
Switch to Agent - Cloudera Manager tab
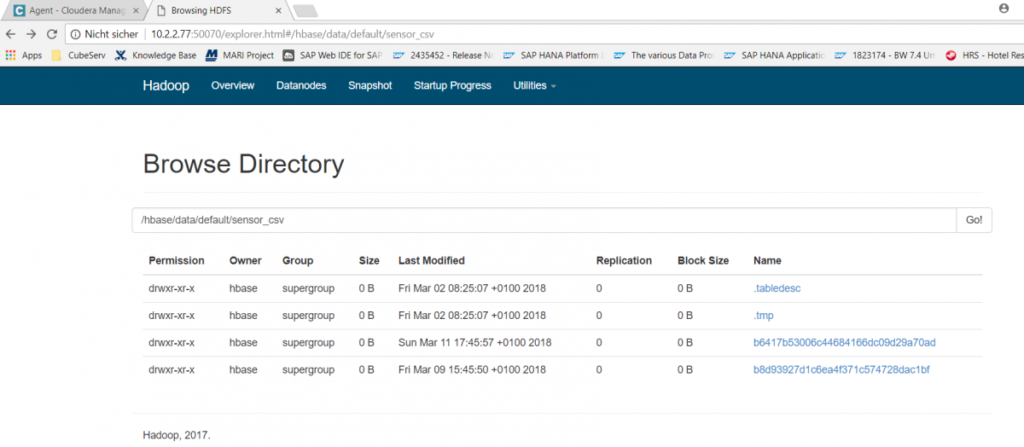pyautogui.click(x=74, y=10)
